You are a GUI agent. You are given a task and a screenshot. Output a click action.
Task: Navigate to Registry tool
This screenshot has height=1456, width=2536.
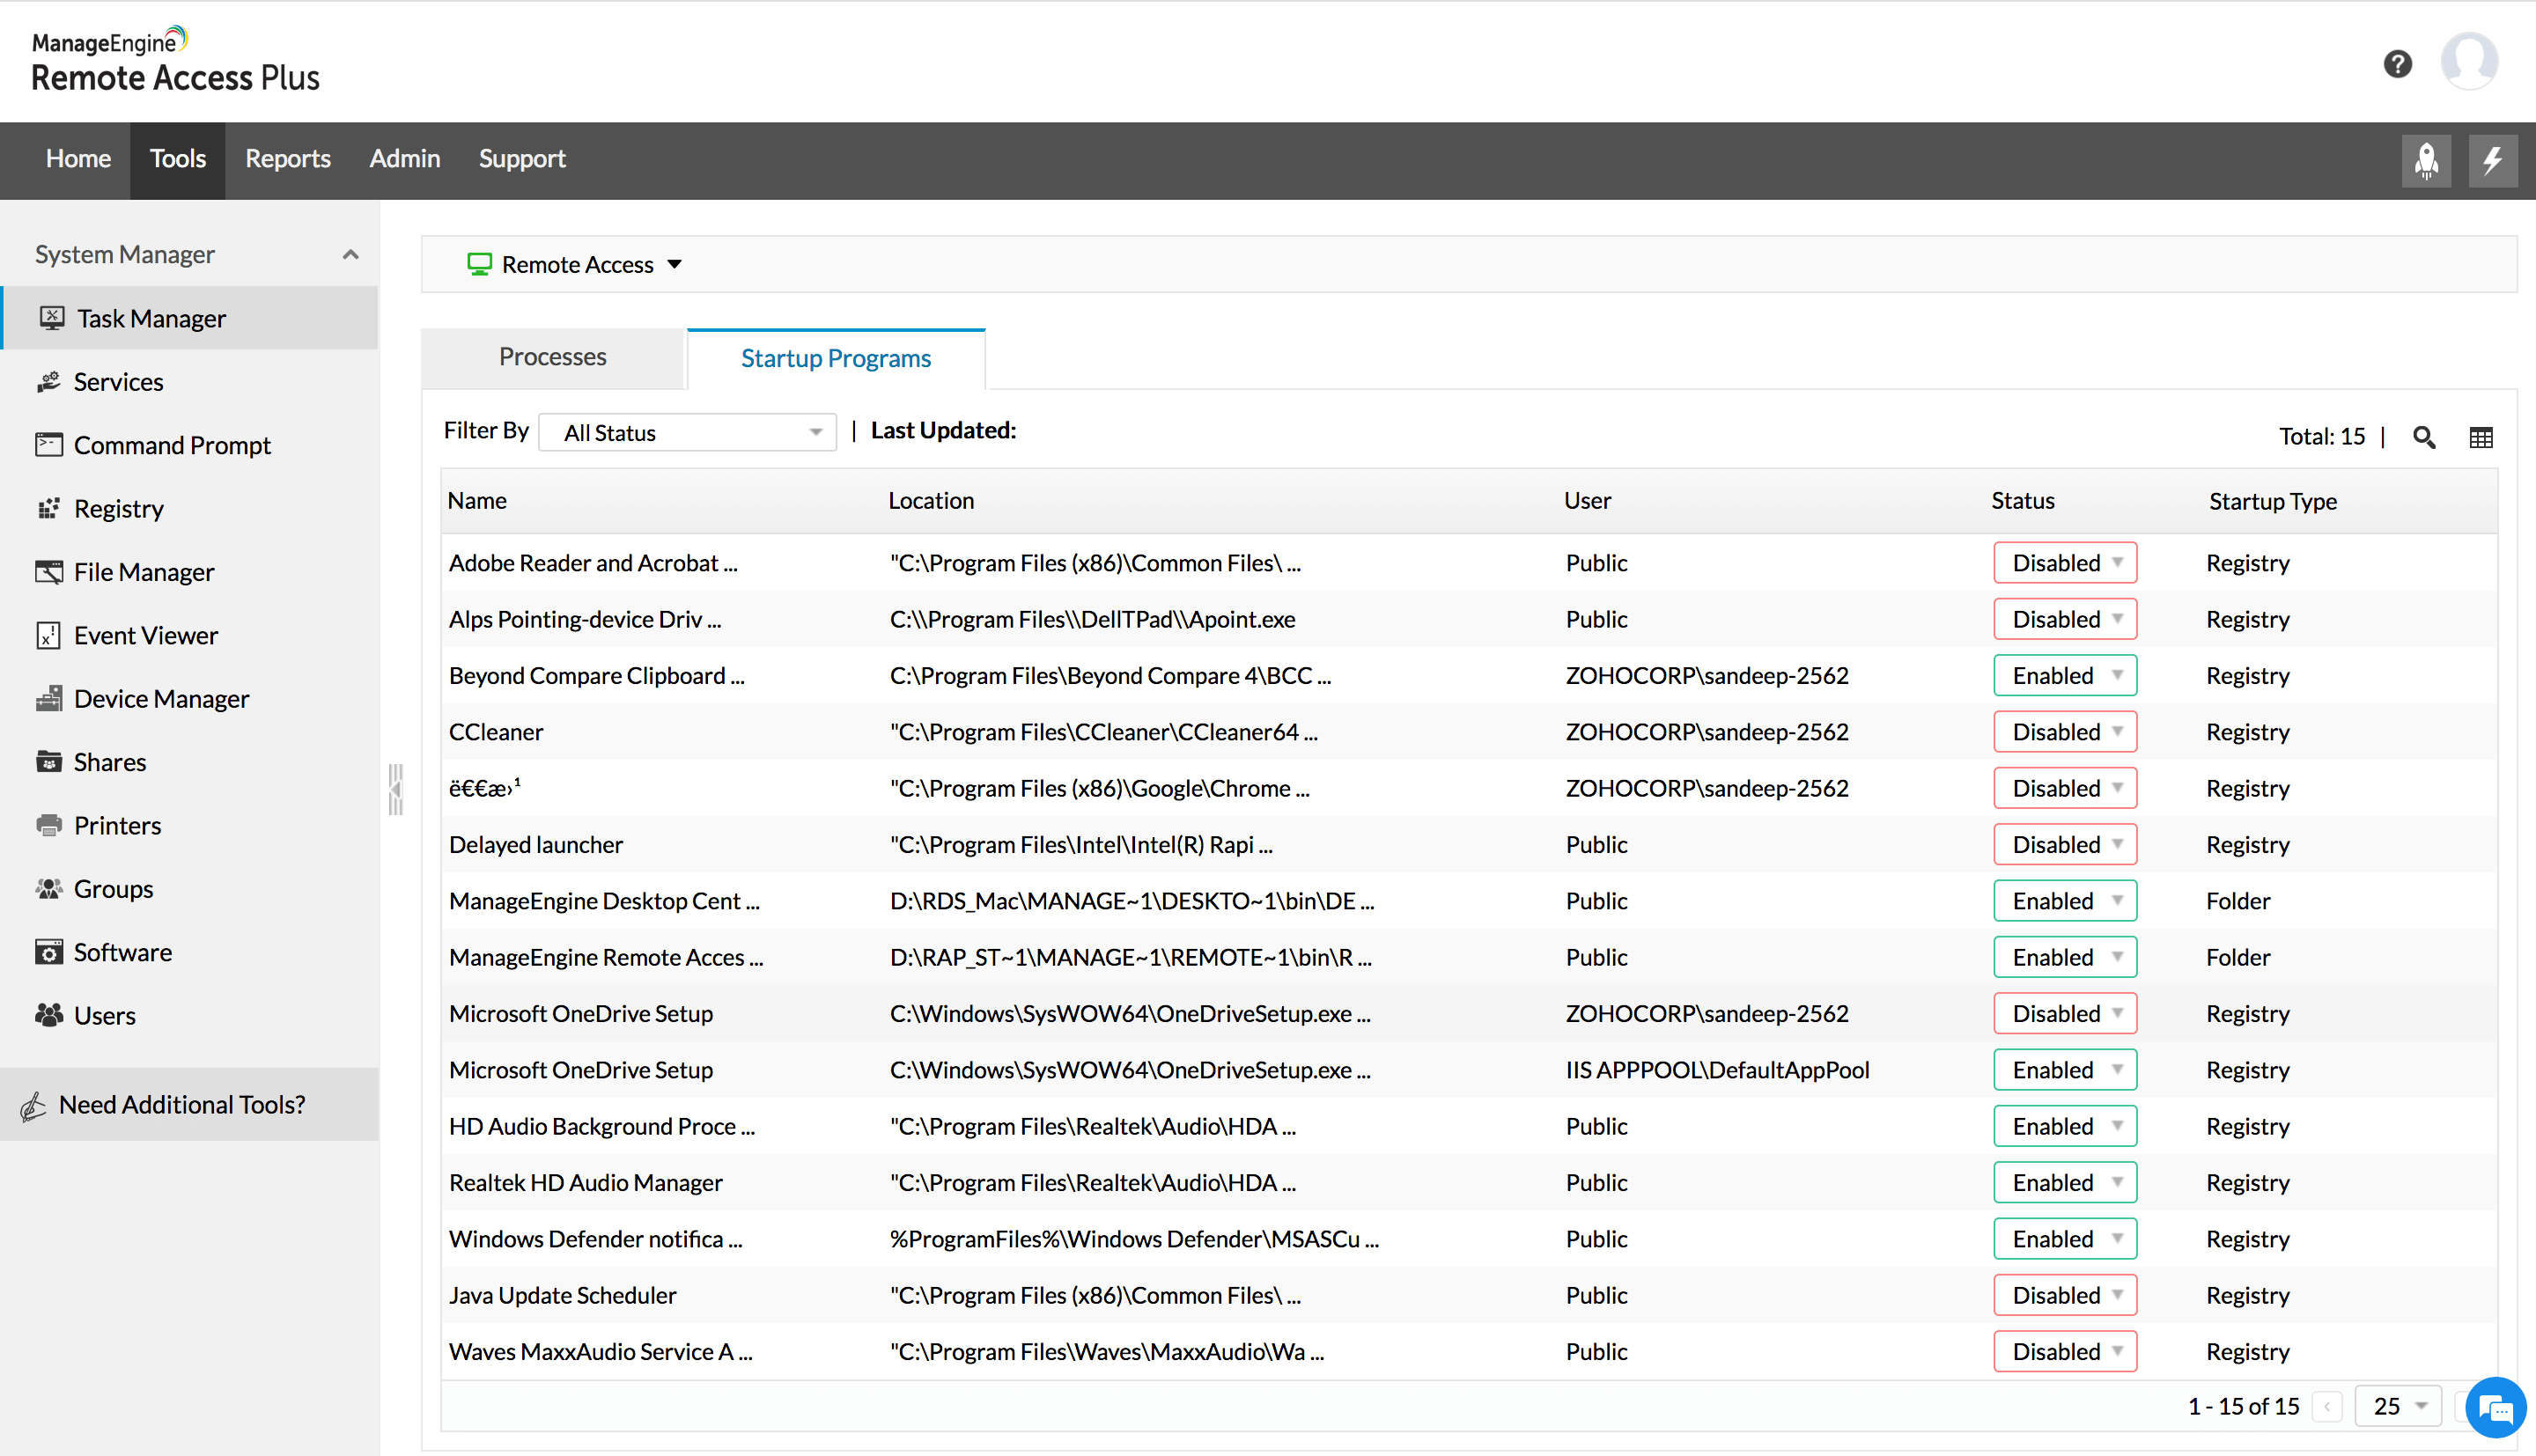(117, 507)
